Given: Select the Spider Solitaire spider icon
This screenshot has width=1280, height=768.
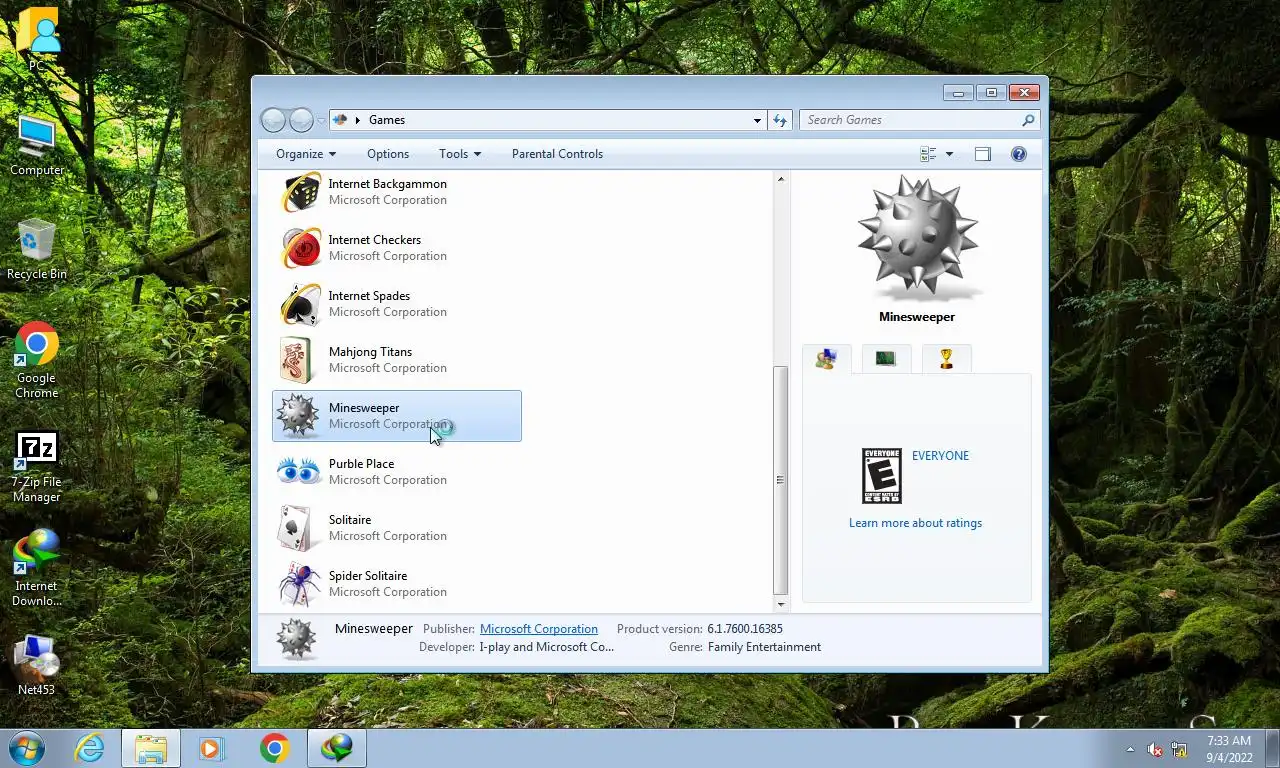Looking at the screenshot, I should tap(299, 584).
